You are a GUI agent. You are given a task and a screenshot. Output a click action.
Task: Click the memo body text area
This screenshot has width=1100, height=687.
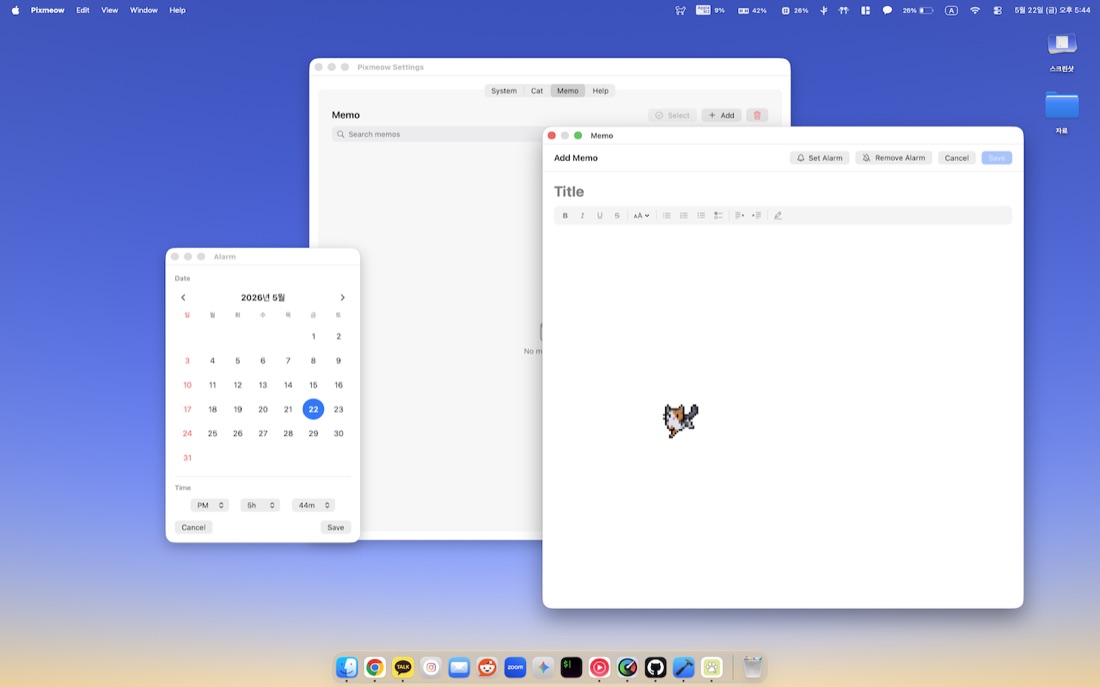(x=782, y=414)
